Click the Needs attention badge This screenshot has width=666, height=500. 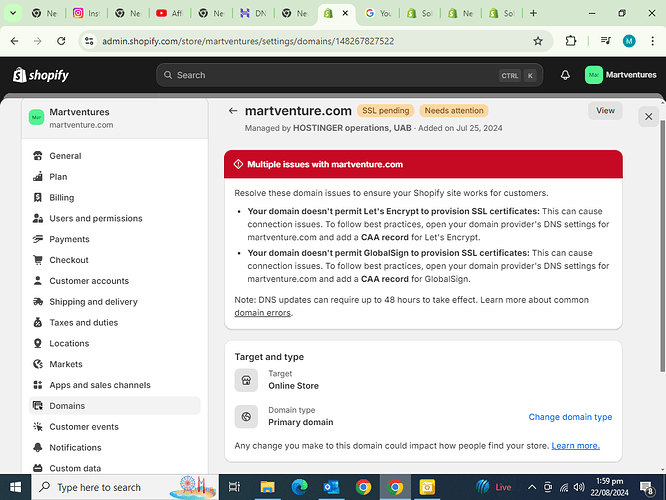[454, 110]
